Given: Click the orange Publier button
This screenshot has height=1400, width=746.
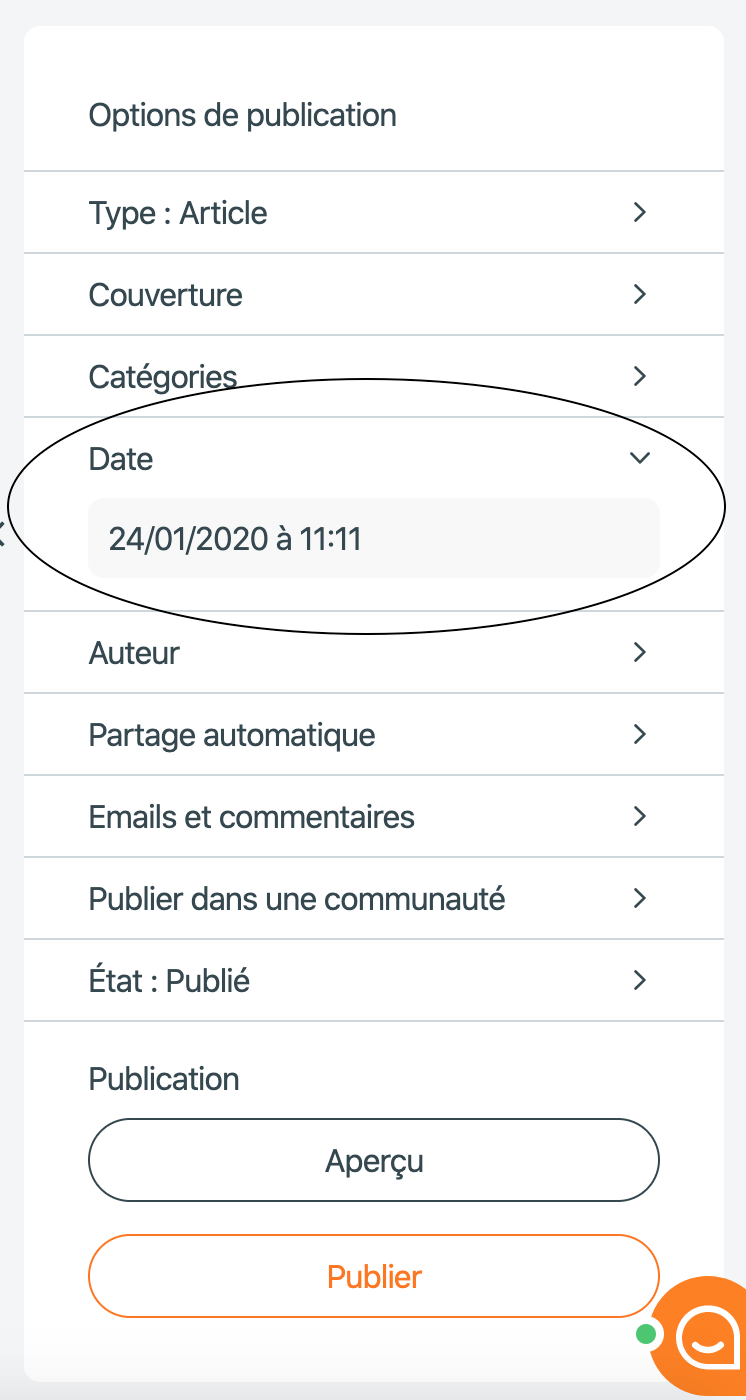Looking at the screenshot, I should [x=374, y=1276].
